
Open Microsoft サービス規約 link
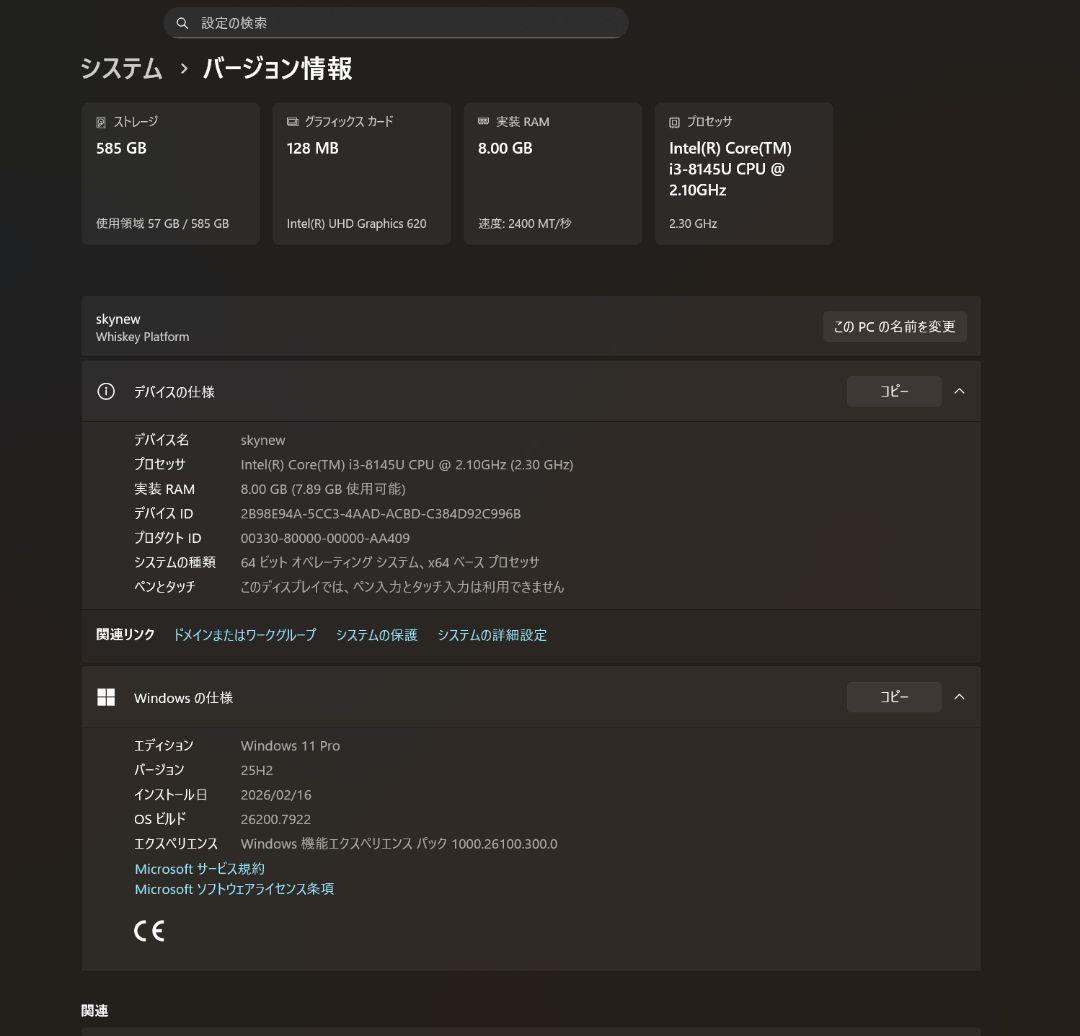click(200, 869)
